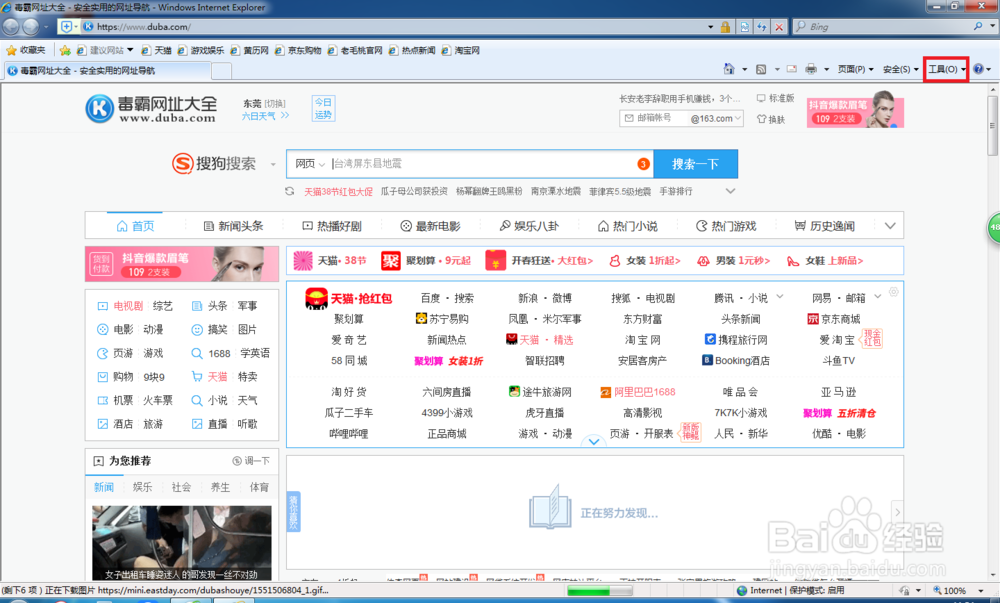Click the security lock icon in the address bar

pos(725,27)
